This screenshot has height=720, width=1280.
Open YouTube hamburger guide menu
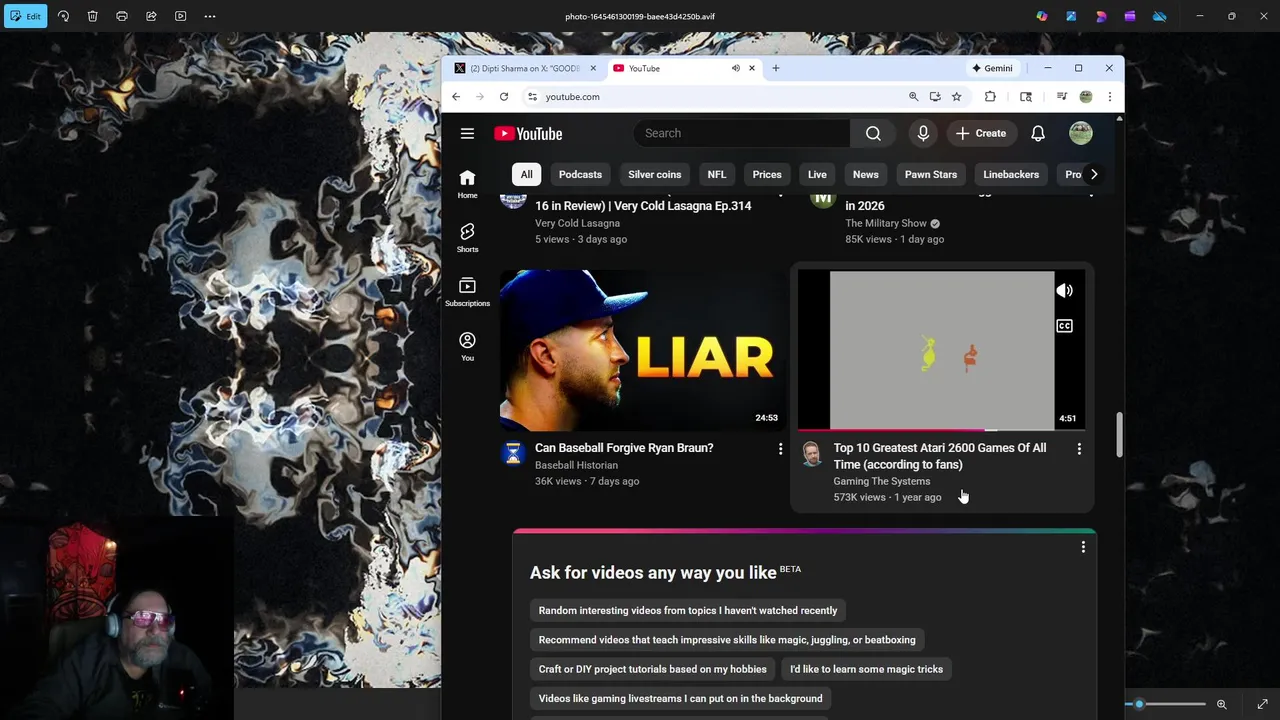(x=467, y=133)
